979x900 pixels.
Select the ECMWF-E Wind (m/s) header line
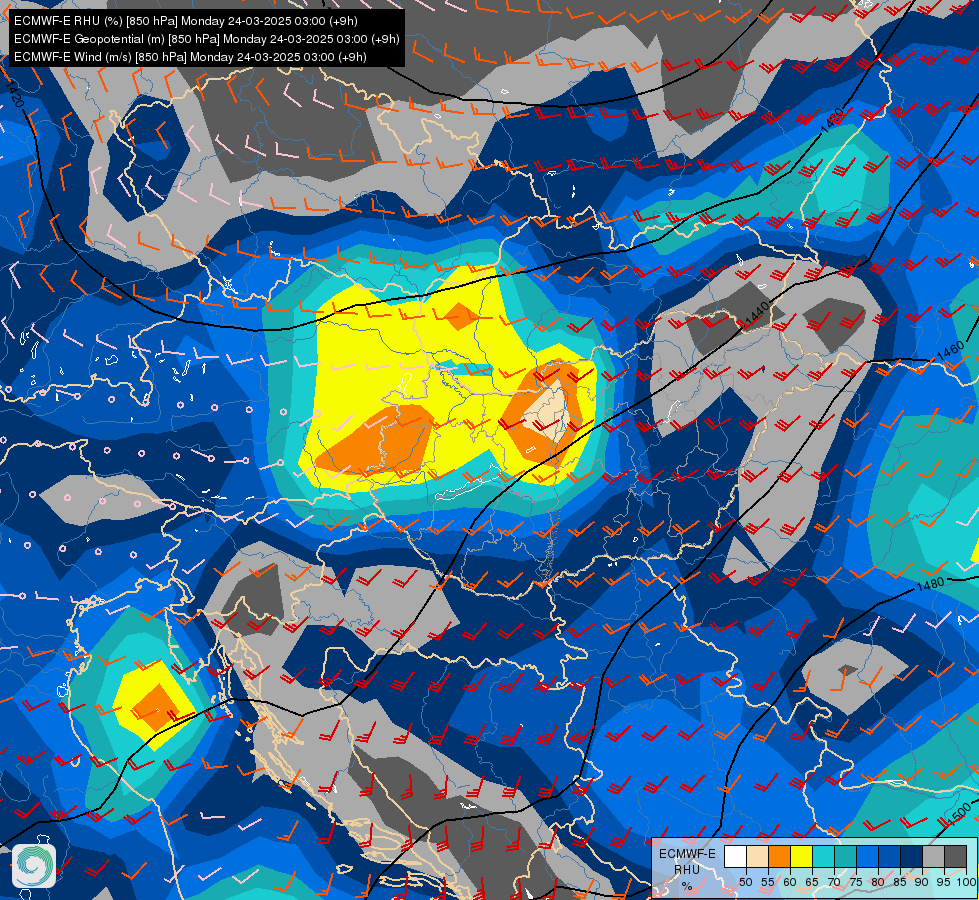coord(190,57)
